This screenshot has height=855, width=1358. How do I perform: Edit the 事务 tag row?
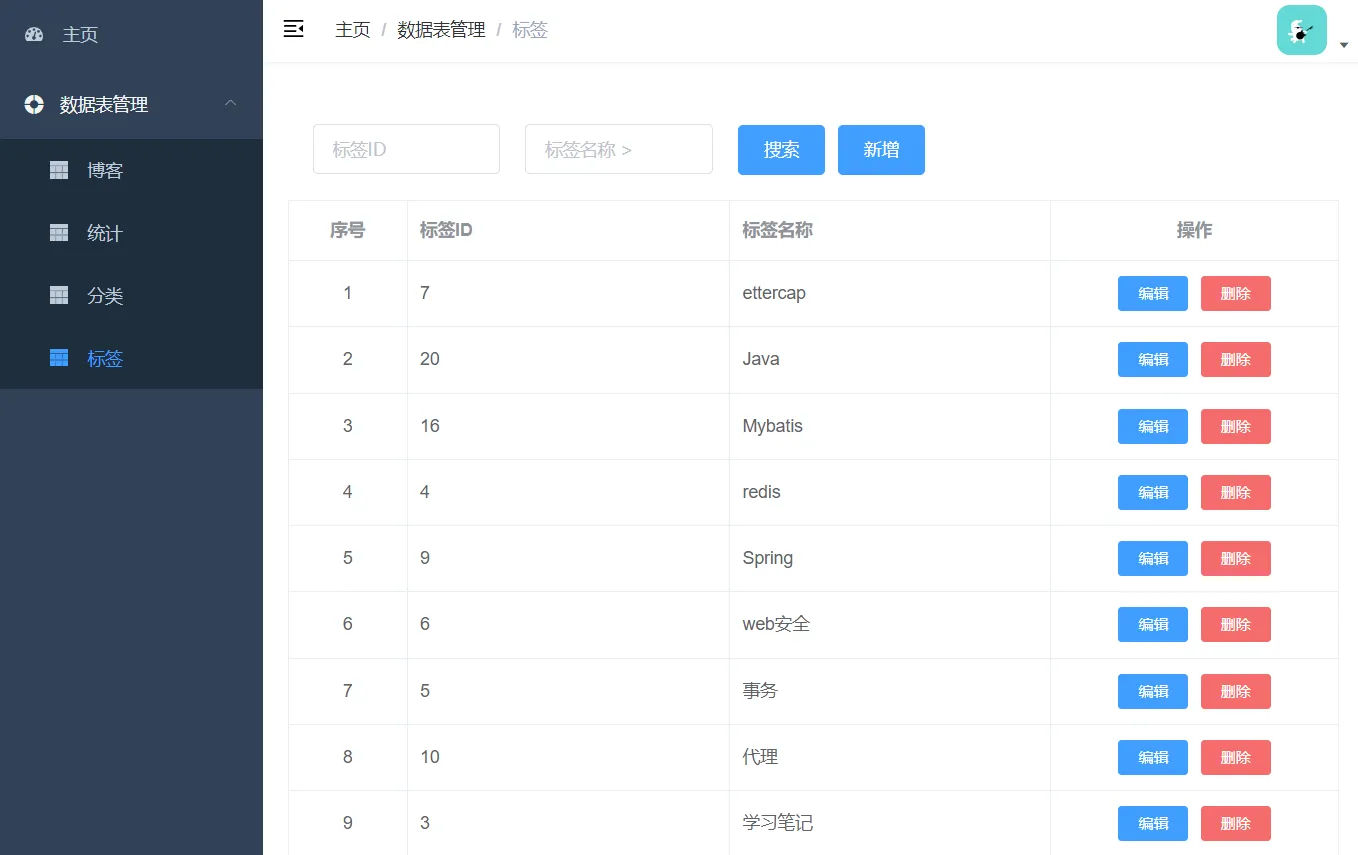[1153, 691]
